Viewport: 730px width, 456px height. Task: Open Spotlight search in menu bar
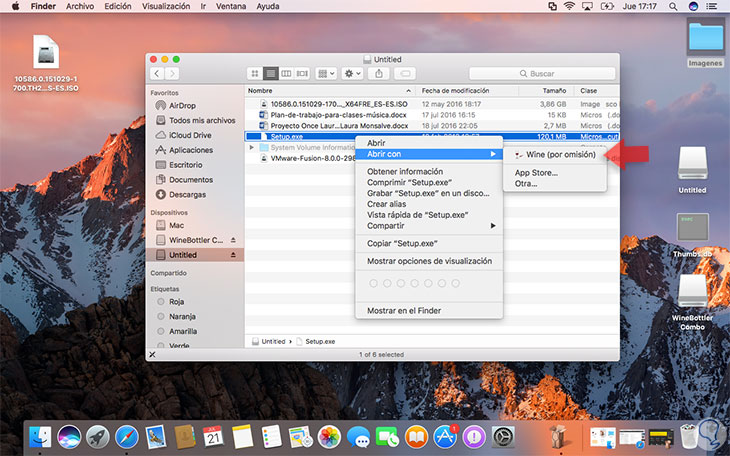(673, 7)
